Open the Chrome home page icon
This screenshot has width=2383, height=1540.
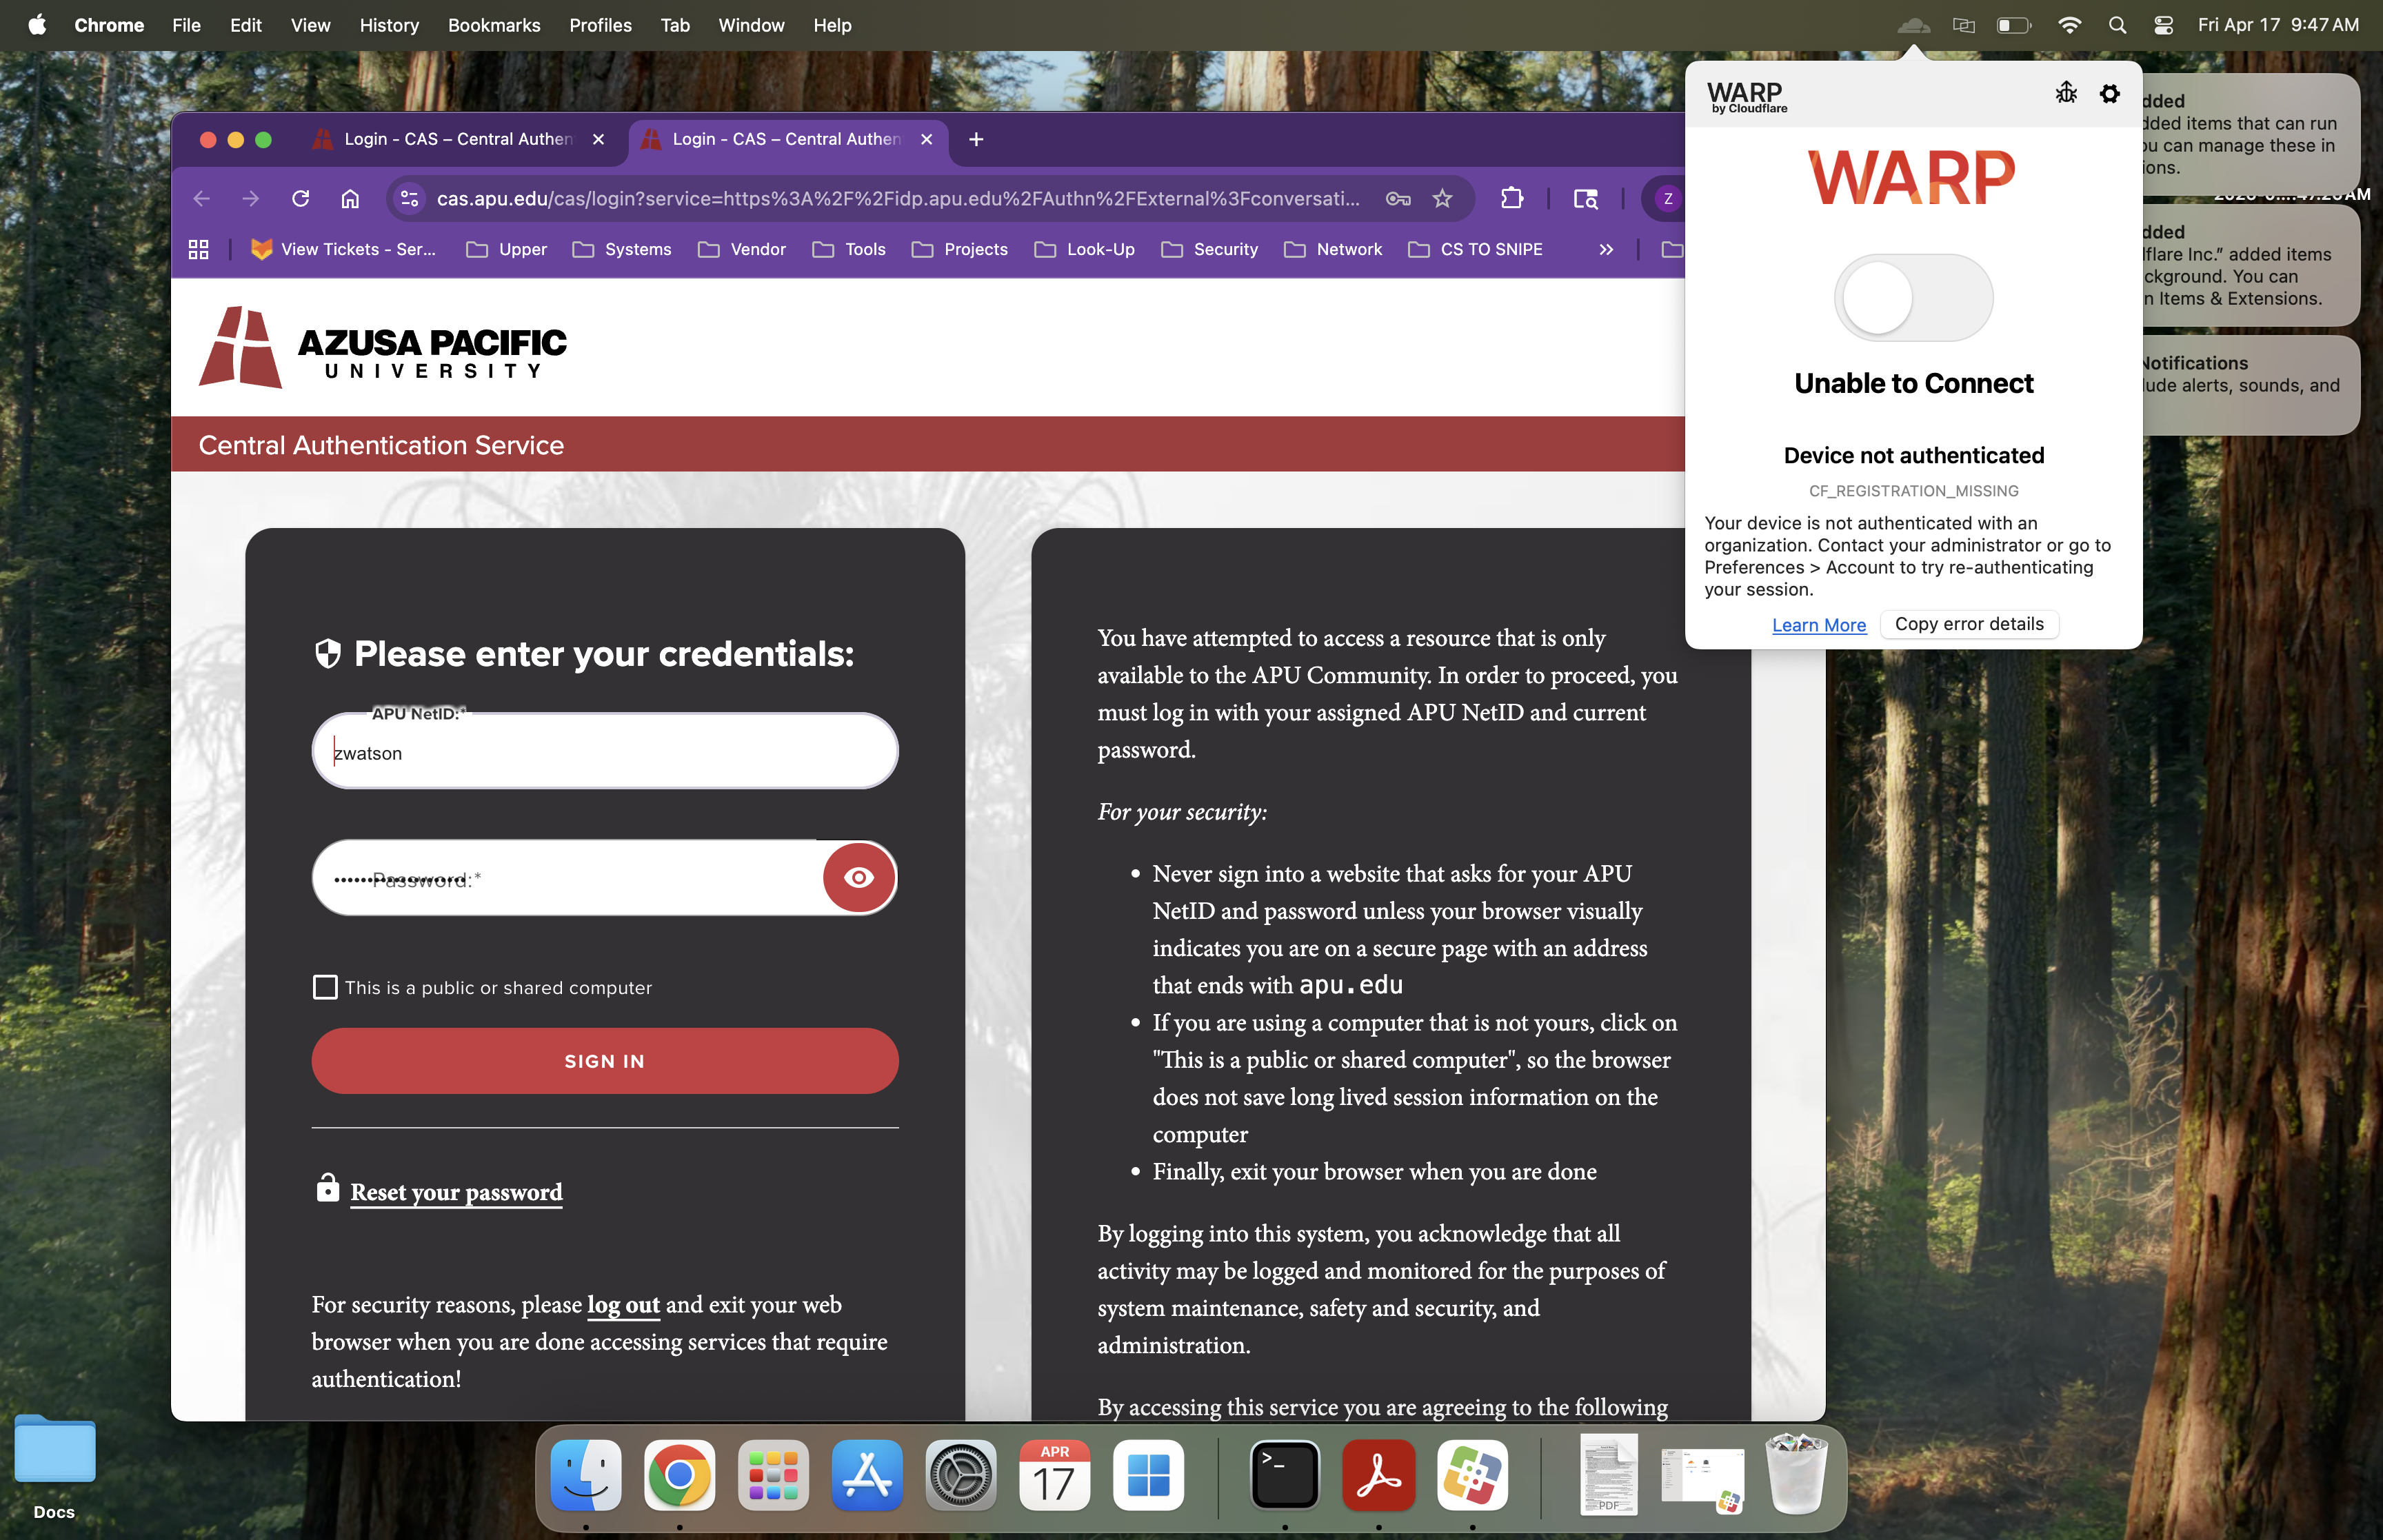pos(349,198)
